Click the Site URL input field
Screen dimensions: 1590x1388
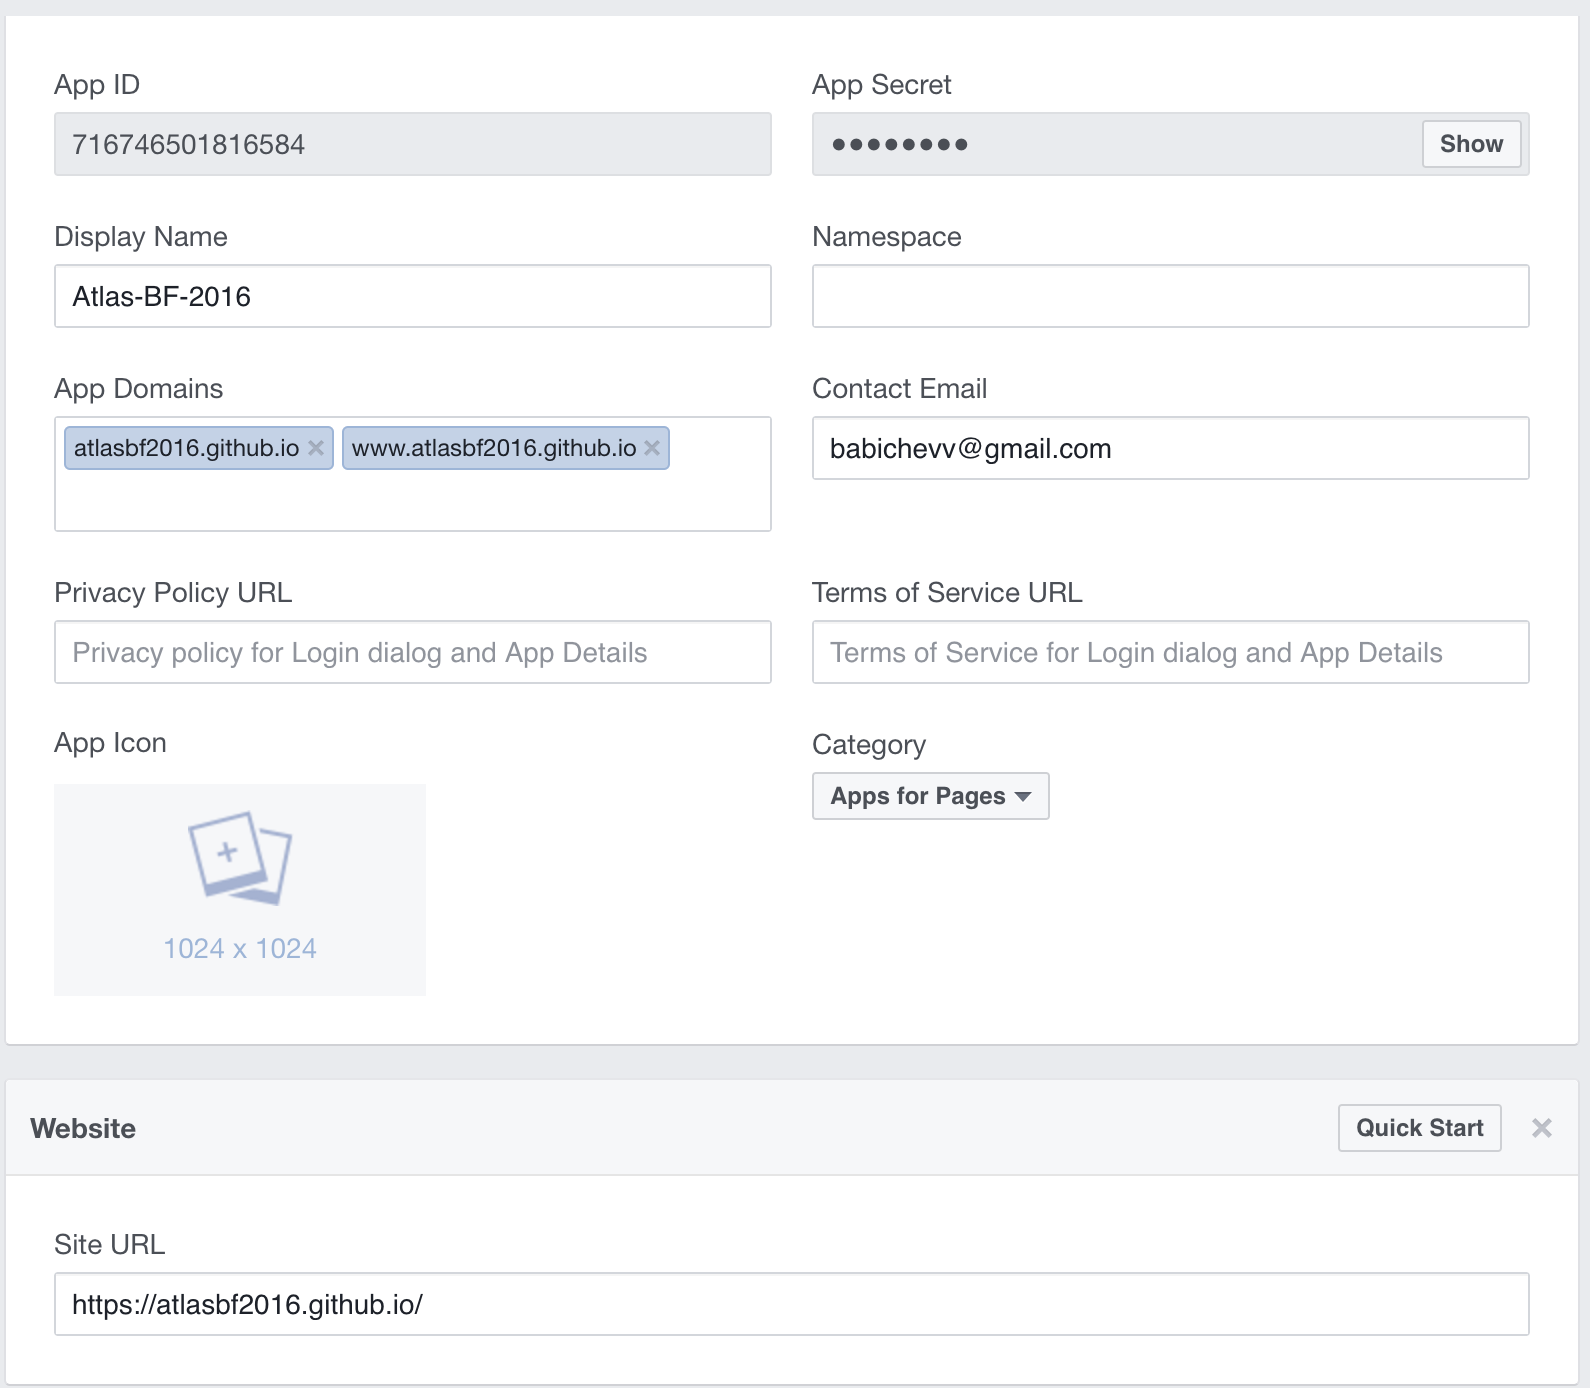(791, 1304)
